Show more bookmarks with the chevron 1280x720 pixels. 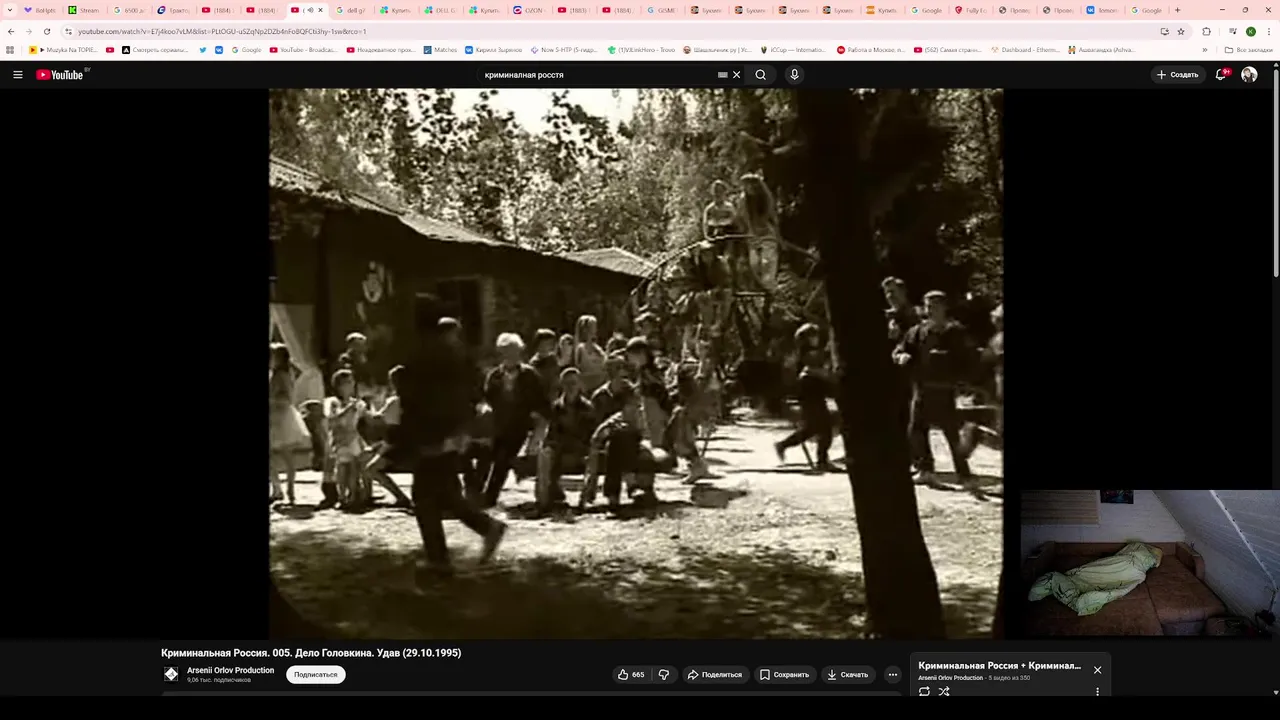coord(1205,50)
